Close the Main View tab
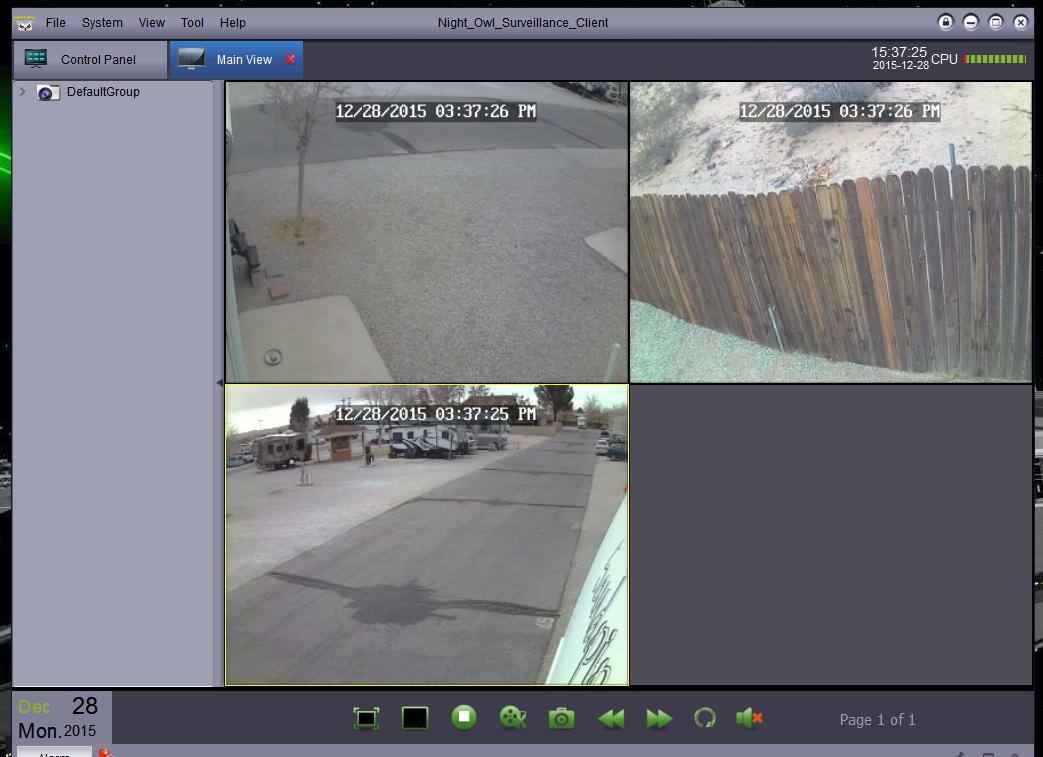 coord(291,60)
